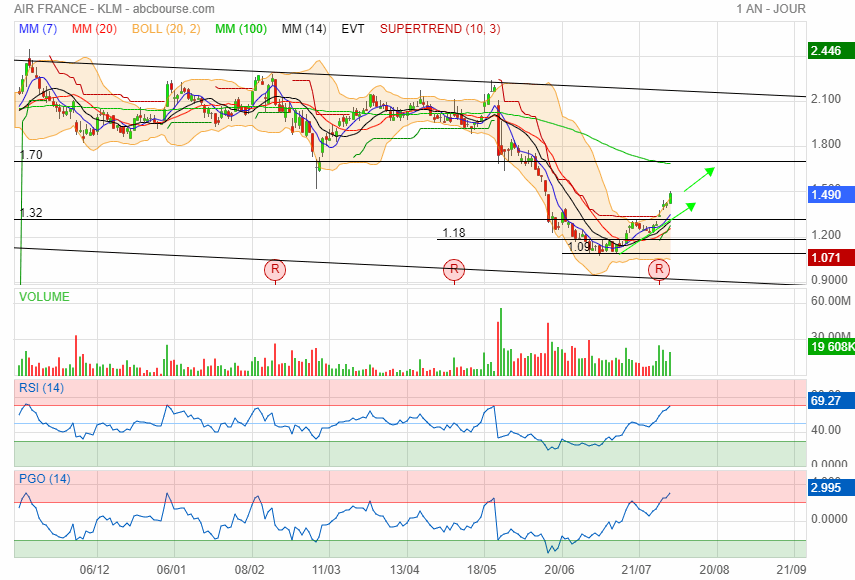Click the 69.27 RSI value tag
Screen dimensions: 855x580
[x=830, y=401]
